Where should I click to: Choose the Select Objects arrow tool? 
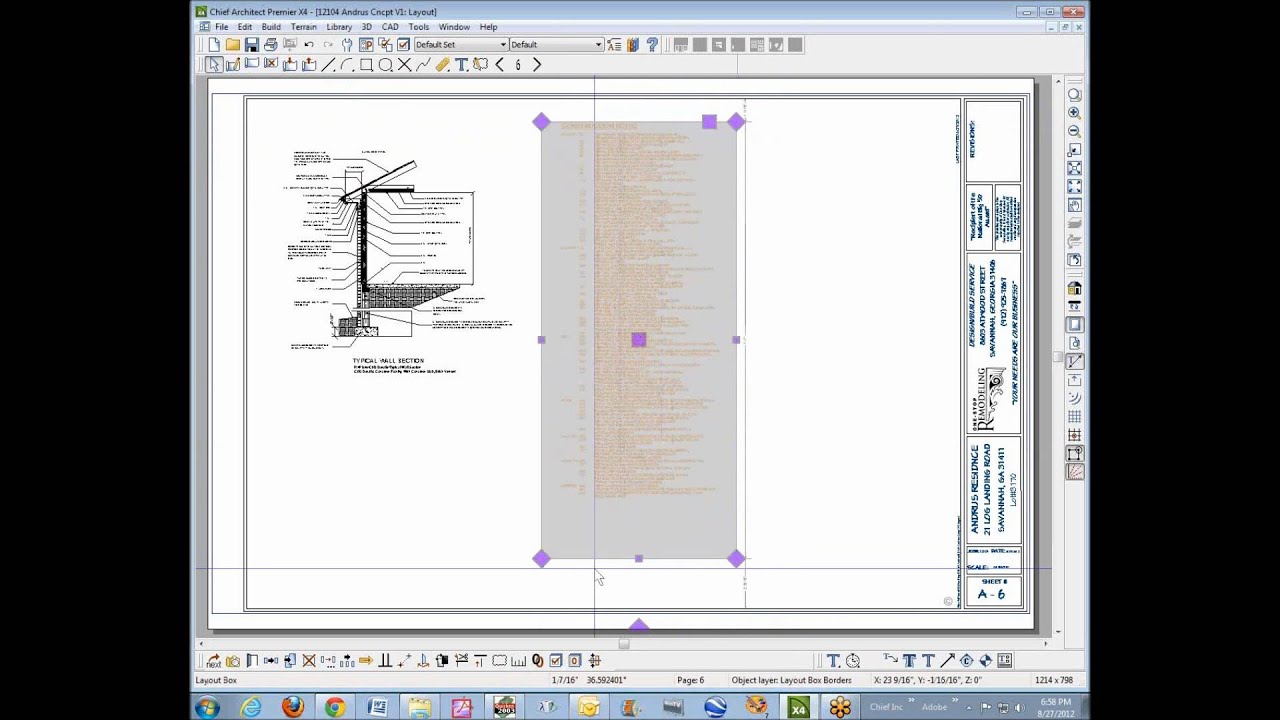point(214,65)
